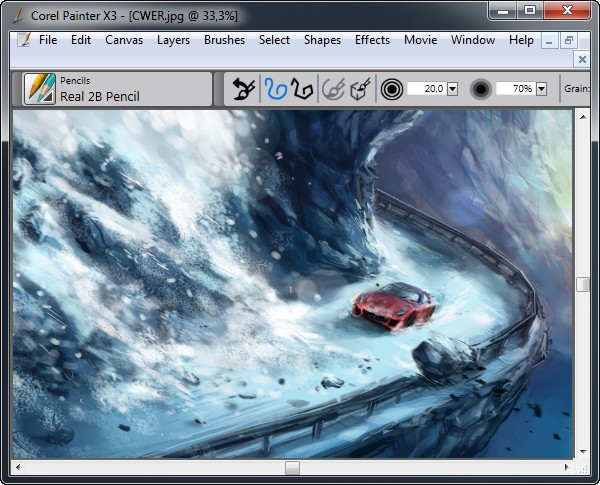Click the horizontal scrollbar thumb
This screenshot has width=600, height=485.
click(292, 467)
